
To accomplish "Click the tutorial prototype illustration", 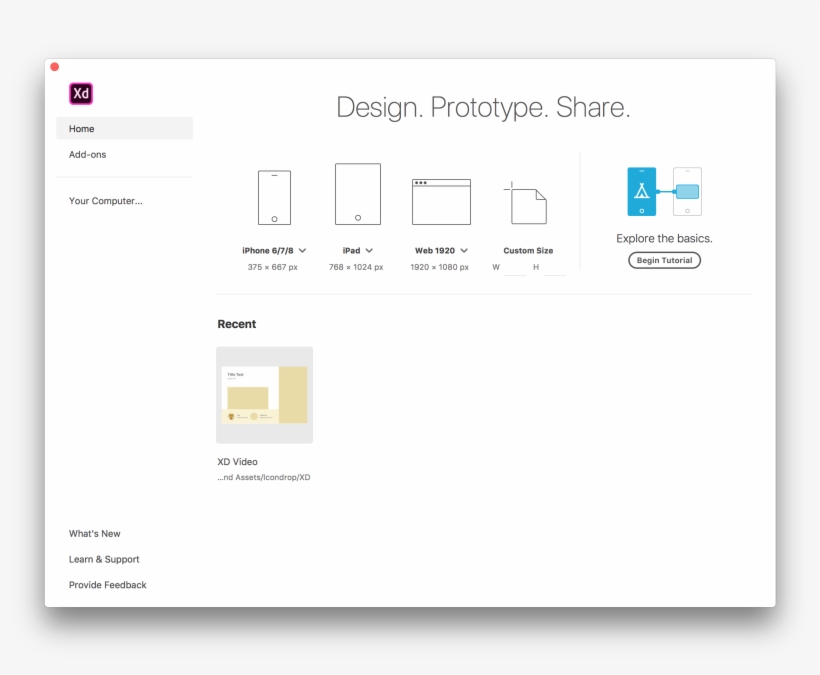I will click(x=664, y=191).
